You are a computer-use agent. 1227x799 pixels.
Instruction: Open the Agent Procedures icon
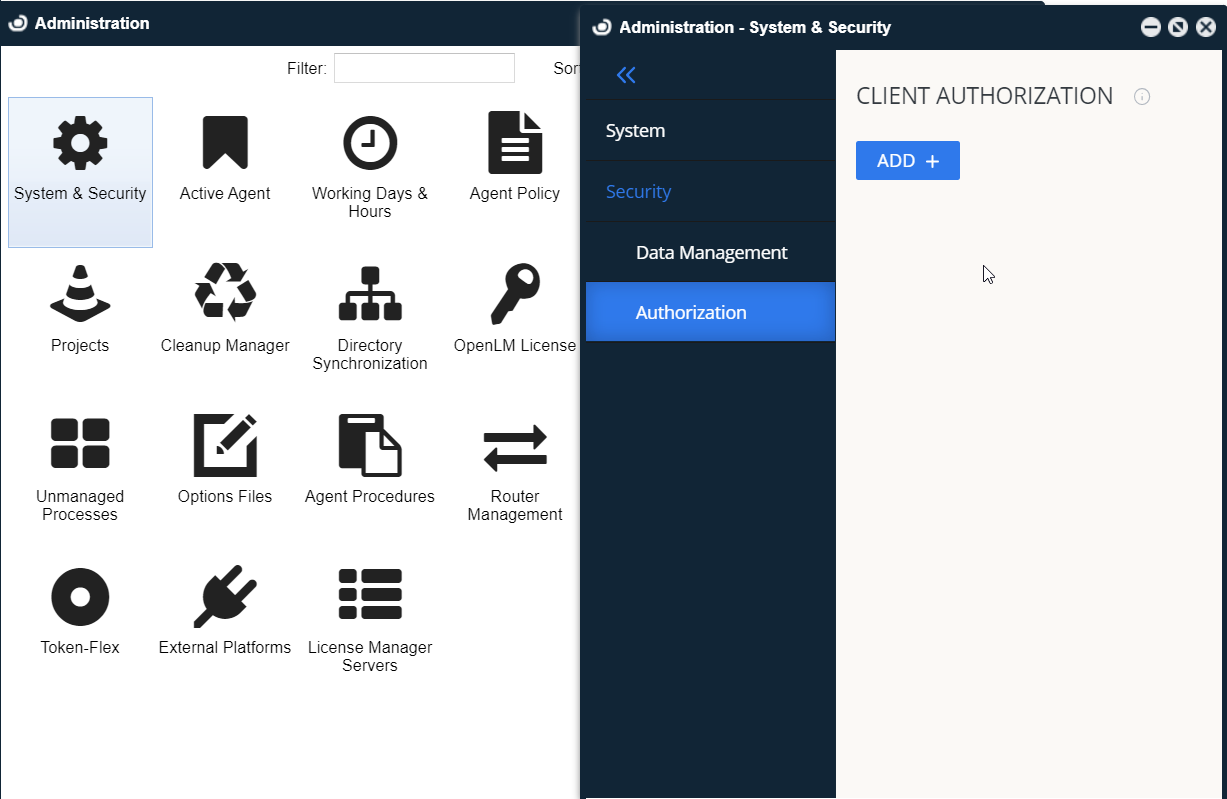point(370,444)
